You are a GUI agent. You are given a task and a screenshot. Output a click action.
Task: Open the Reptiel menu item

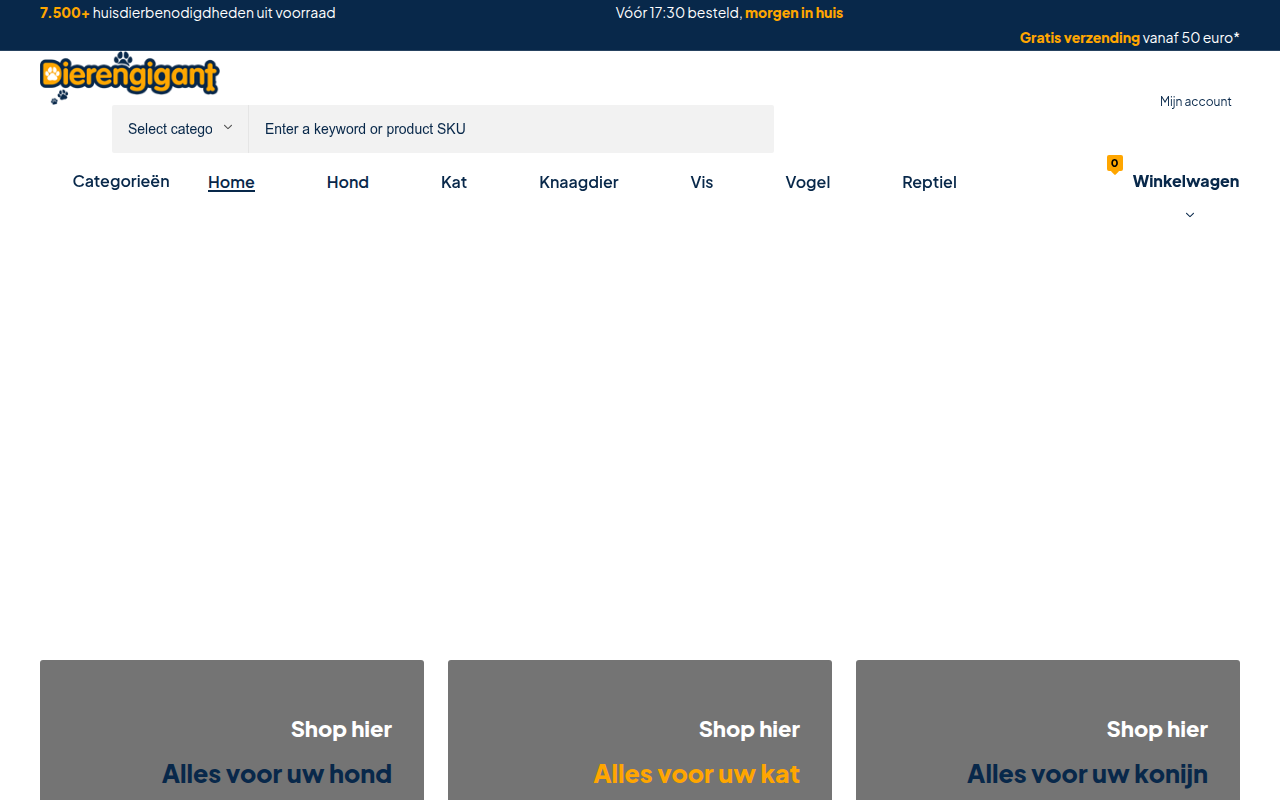(x=929, y=182)
